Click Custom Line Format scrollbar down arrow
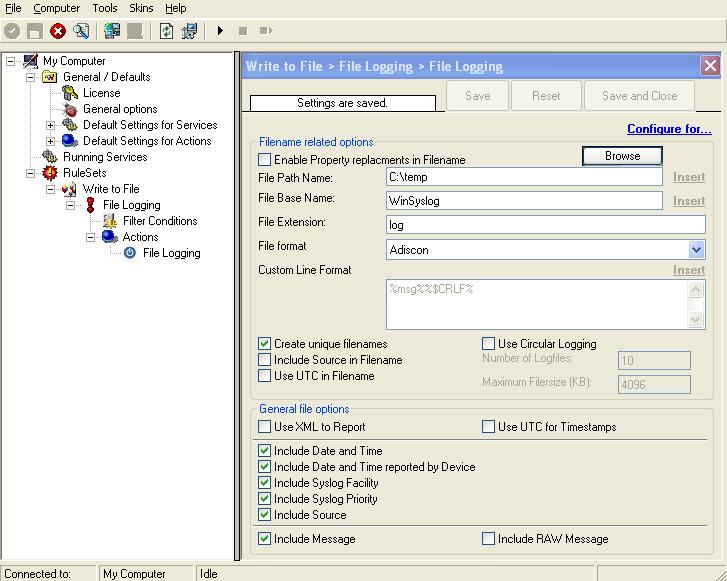727x581 pixels. pyautogui.click(x=695, y=319)
